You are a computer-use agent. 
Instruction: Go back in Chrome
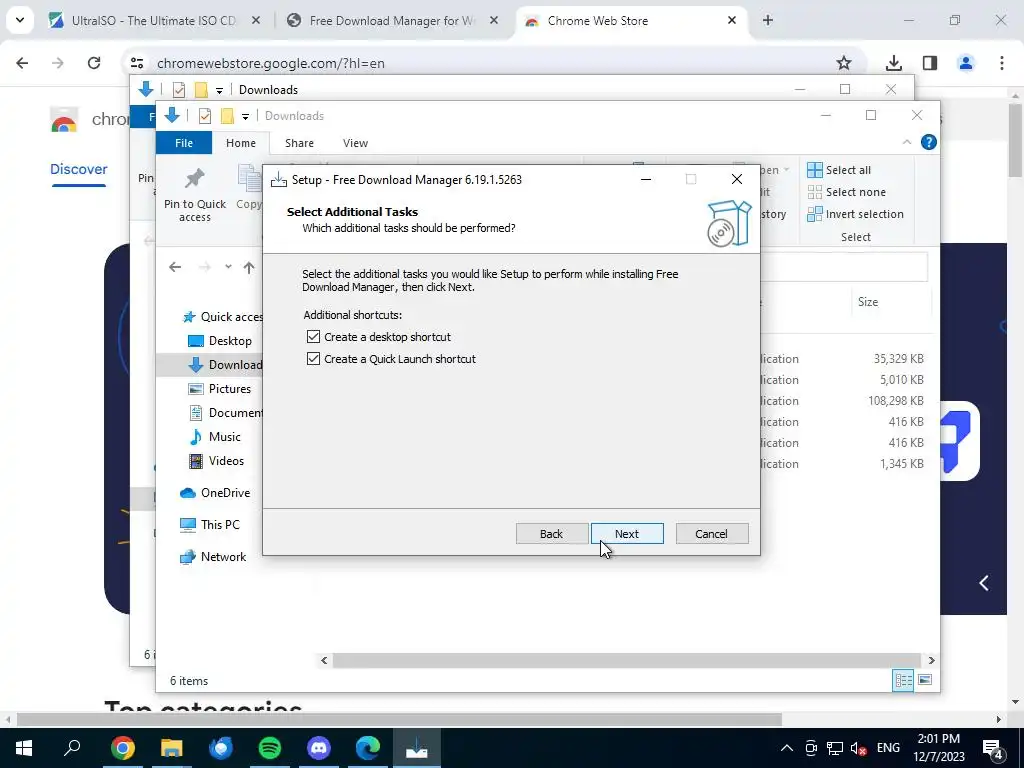[x=22, y=63]
